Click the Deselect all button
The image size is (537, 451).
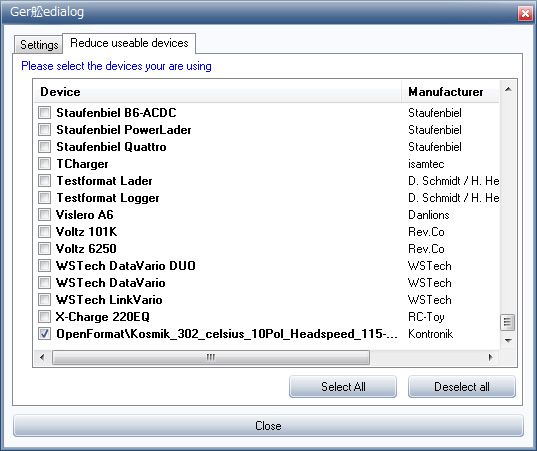tap(462, 387)
